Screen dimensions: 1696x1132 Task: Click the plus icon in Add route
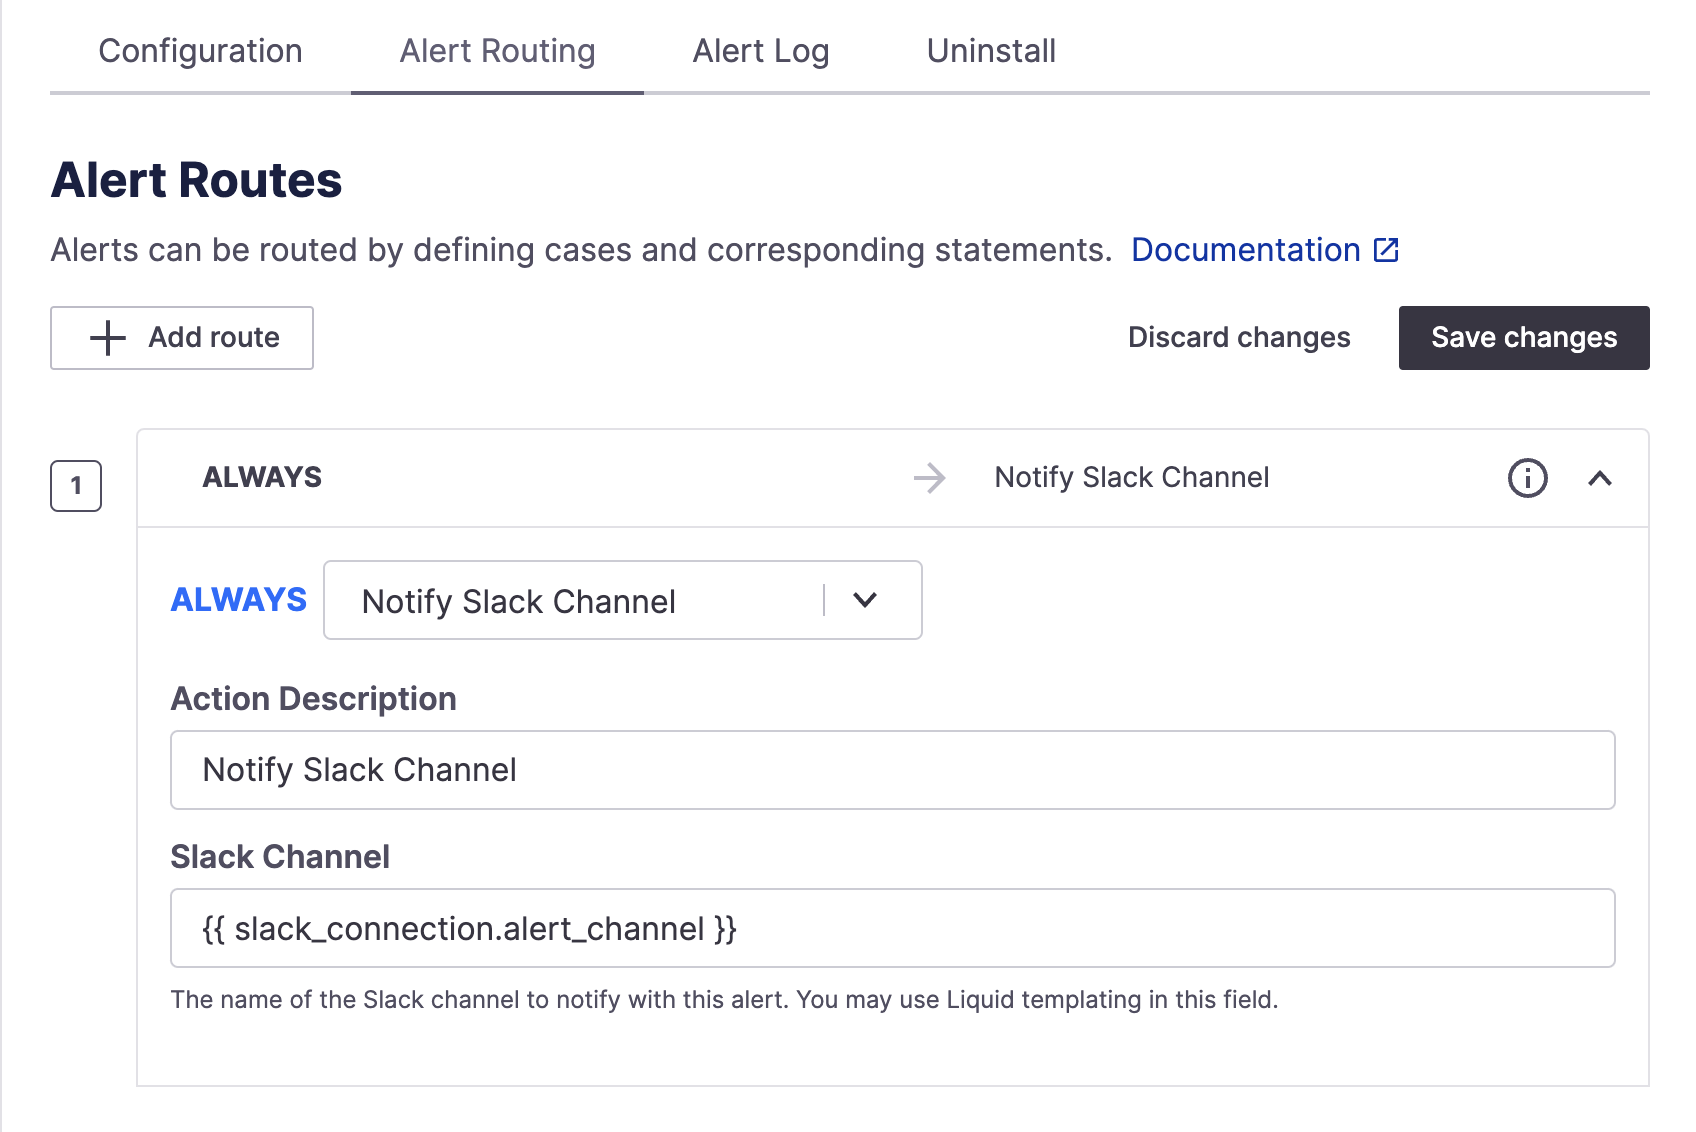click(108, 338)
